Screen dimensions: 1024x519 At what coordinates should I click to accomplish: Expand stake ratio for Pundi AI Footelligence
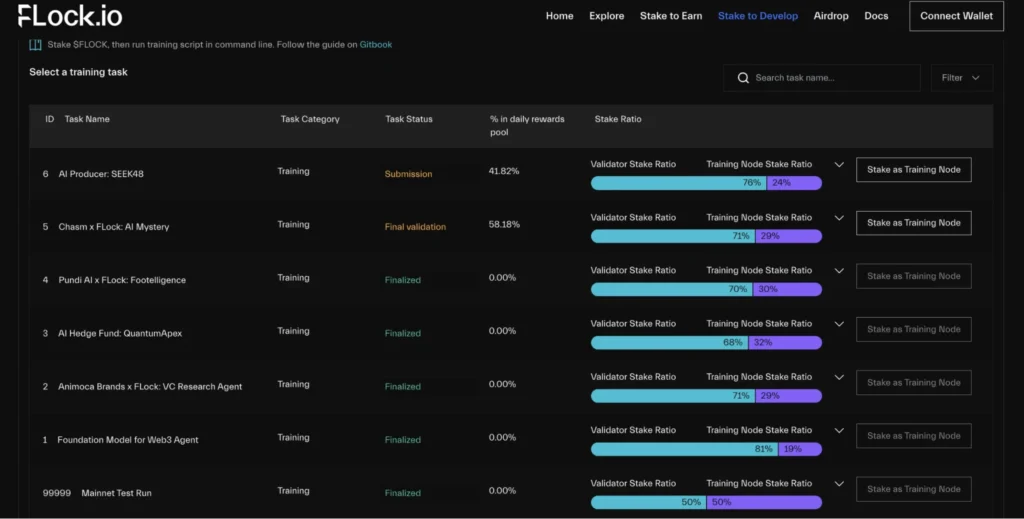[x=839, y=271]
